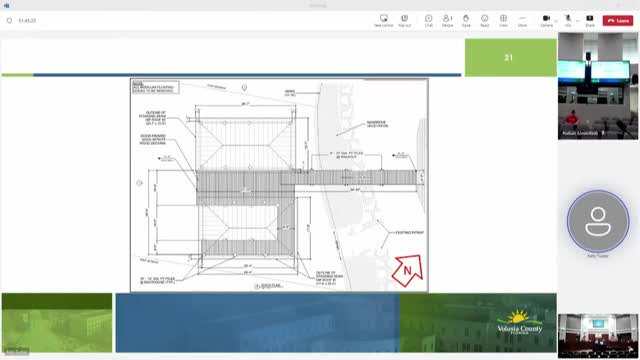
Task: Expand the Camera options dropdown arrow
Action: click(x=556, y=20)
